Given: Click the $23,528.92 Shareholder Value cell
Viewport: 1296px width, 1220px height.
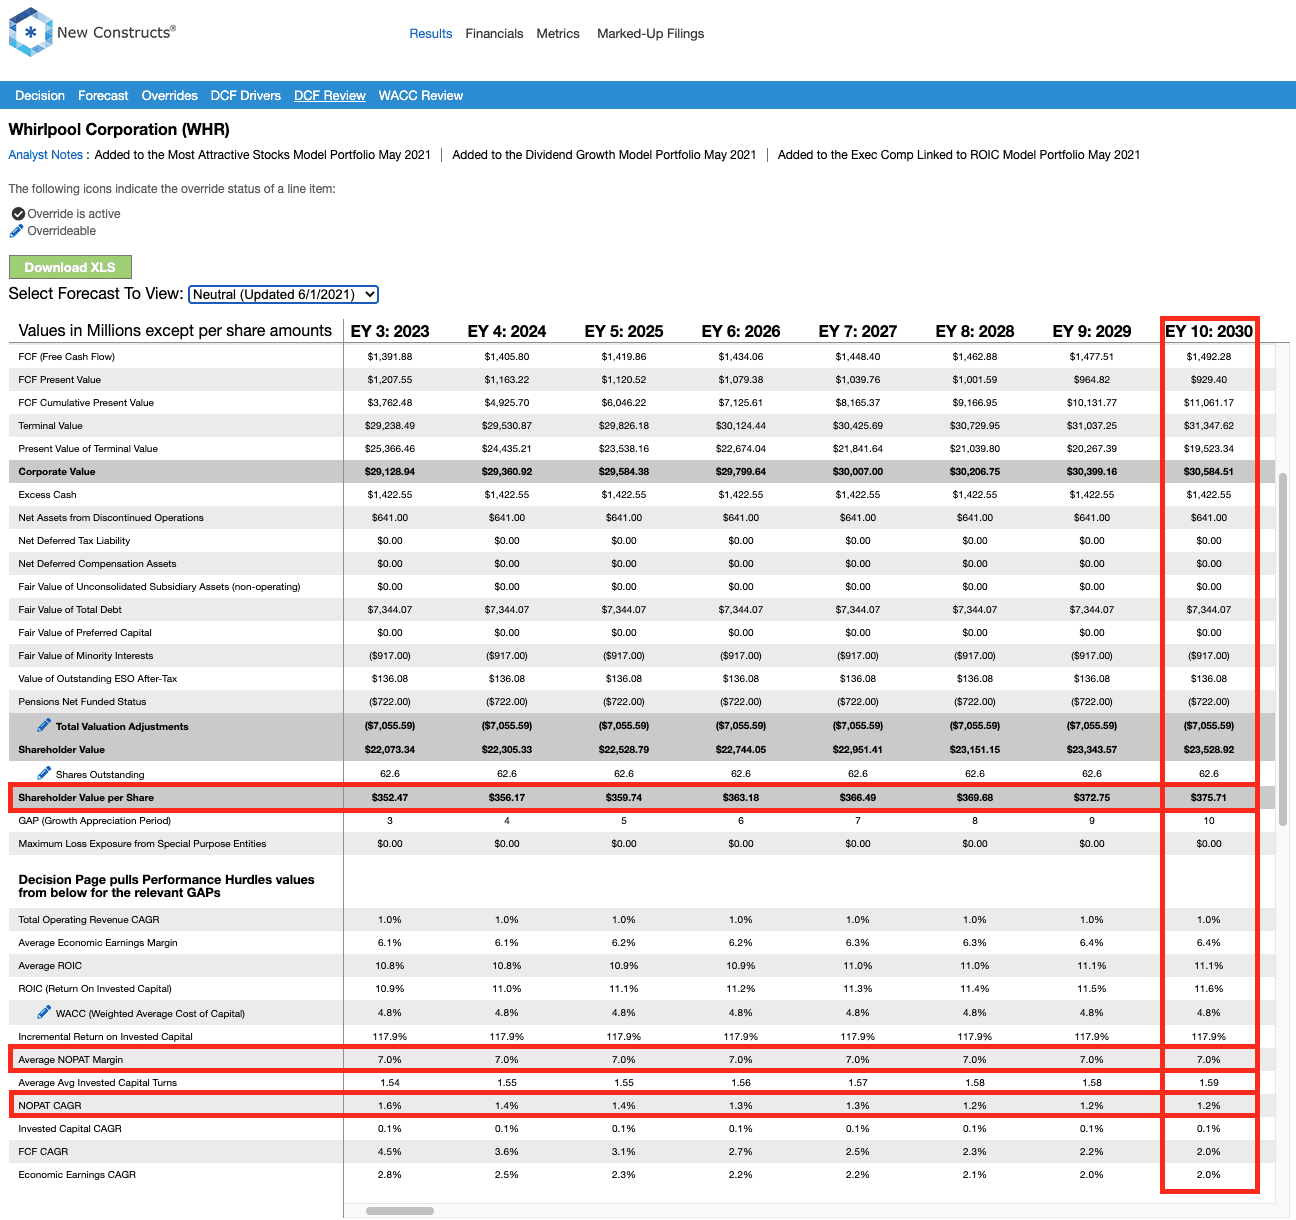Looking at the screenshot, I should [1209, 750].
